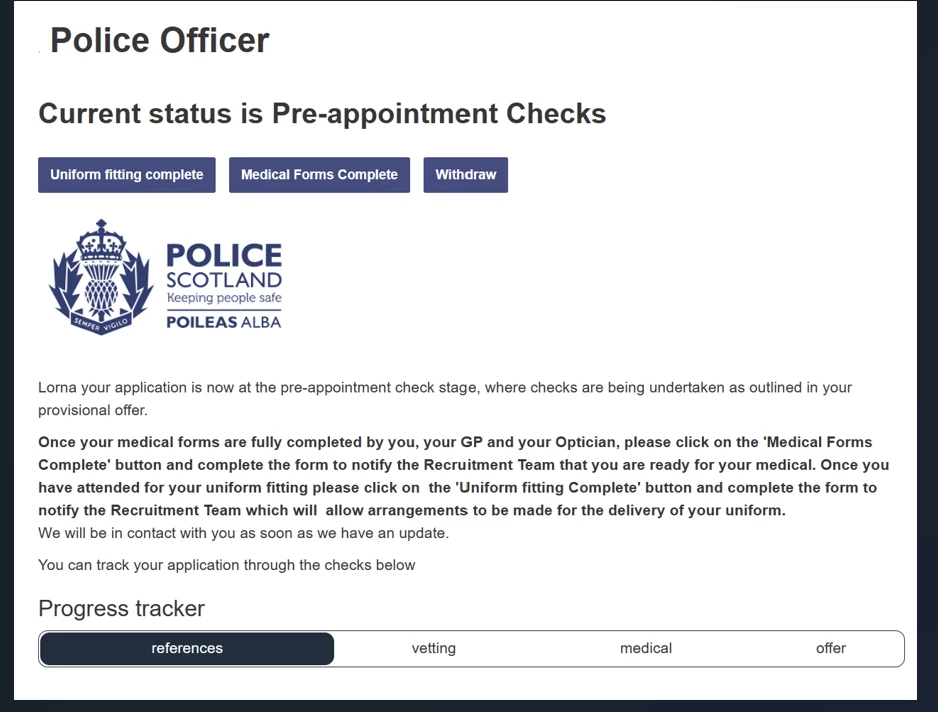Click the We will be in contact line
Viewport: 938px width, 712px height.
(x=243, y=533)
